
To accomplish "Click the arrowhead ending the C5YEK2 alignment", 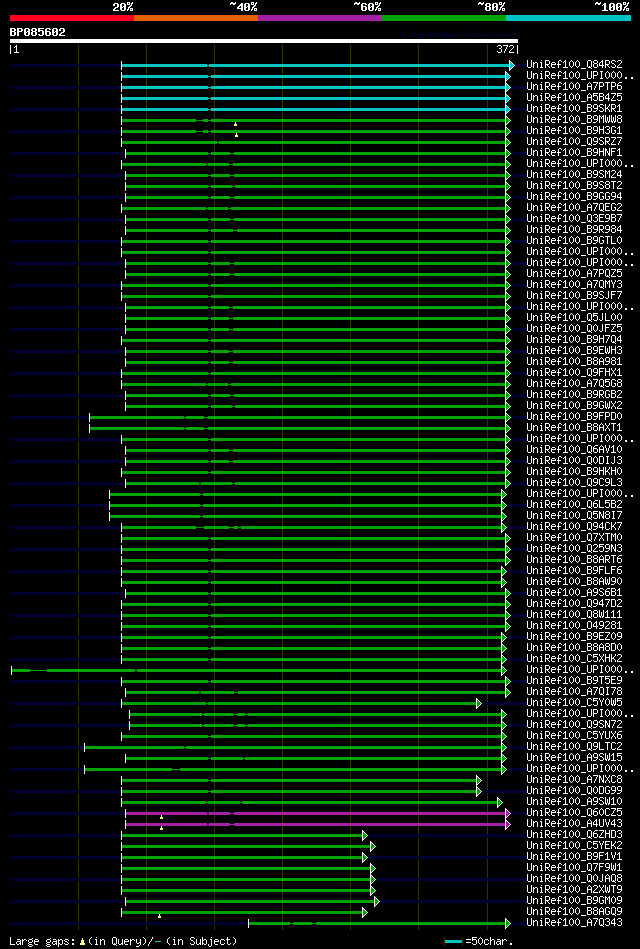I will click(x=372, y=846).
